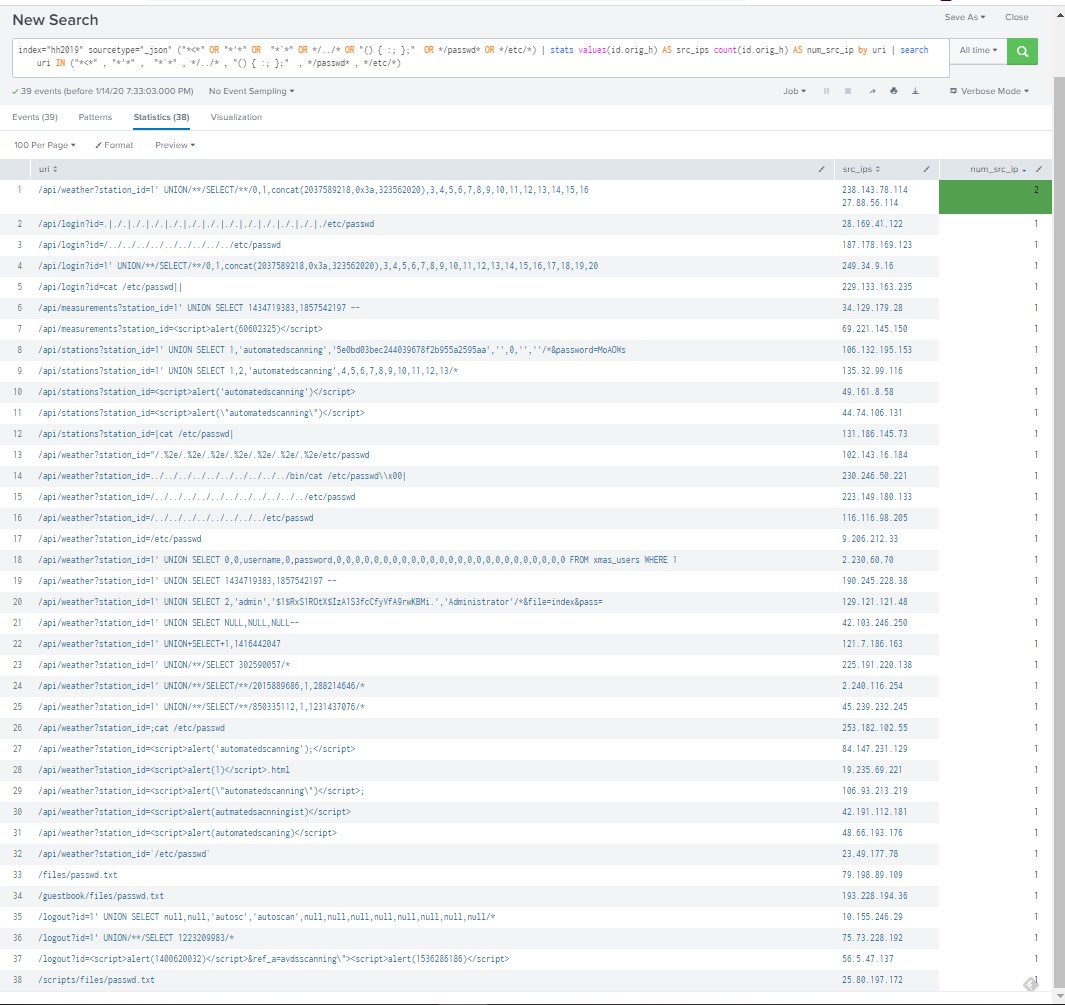Run the search with the green magnifier button
Image resolution: width=1065 pixels, height=1005 pixels.
[x=1022, y=51]
